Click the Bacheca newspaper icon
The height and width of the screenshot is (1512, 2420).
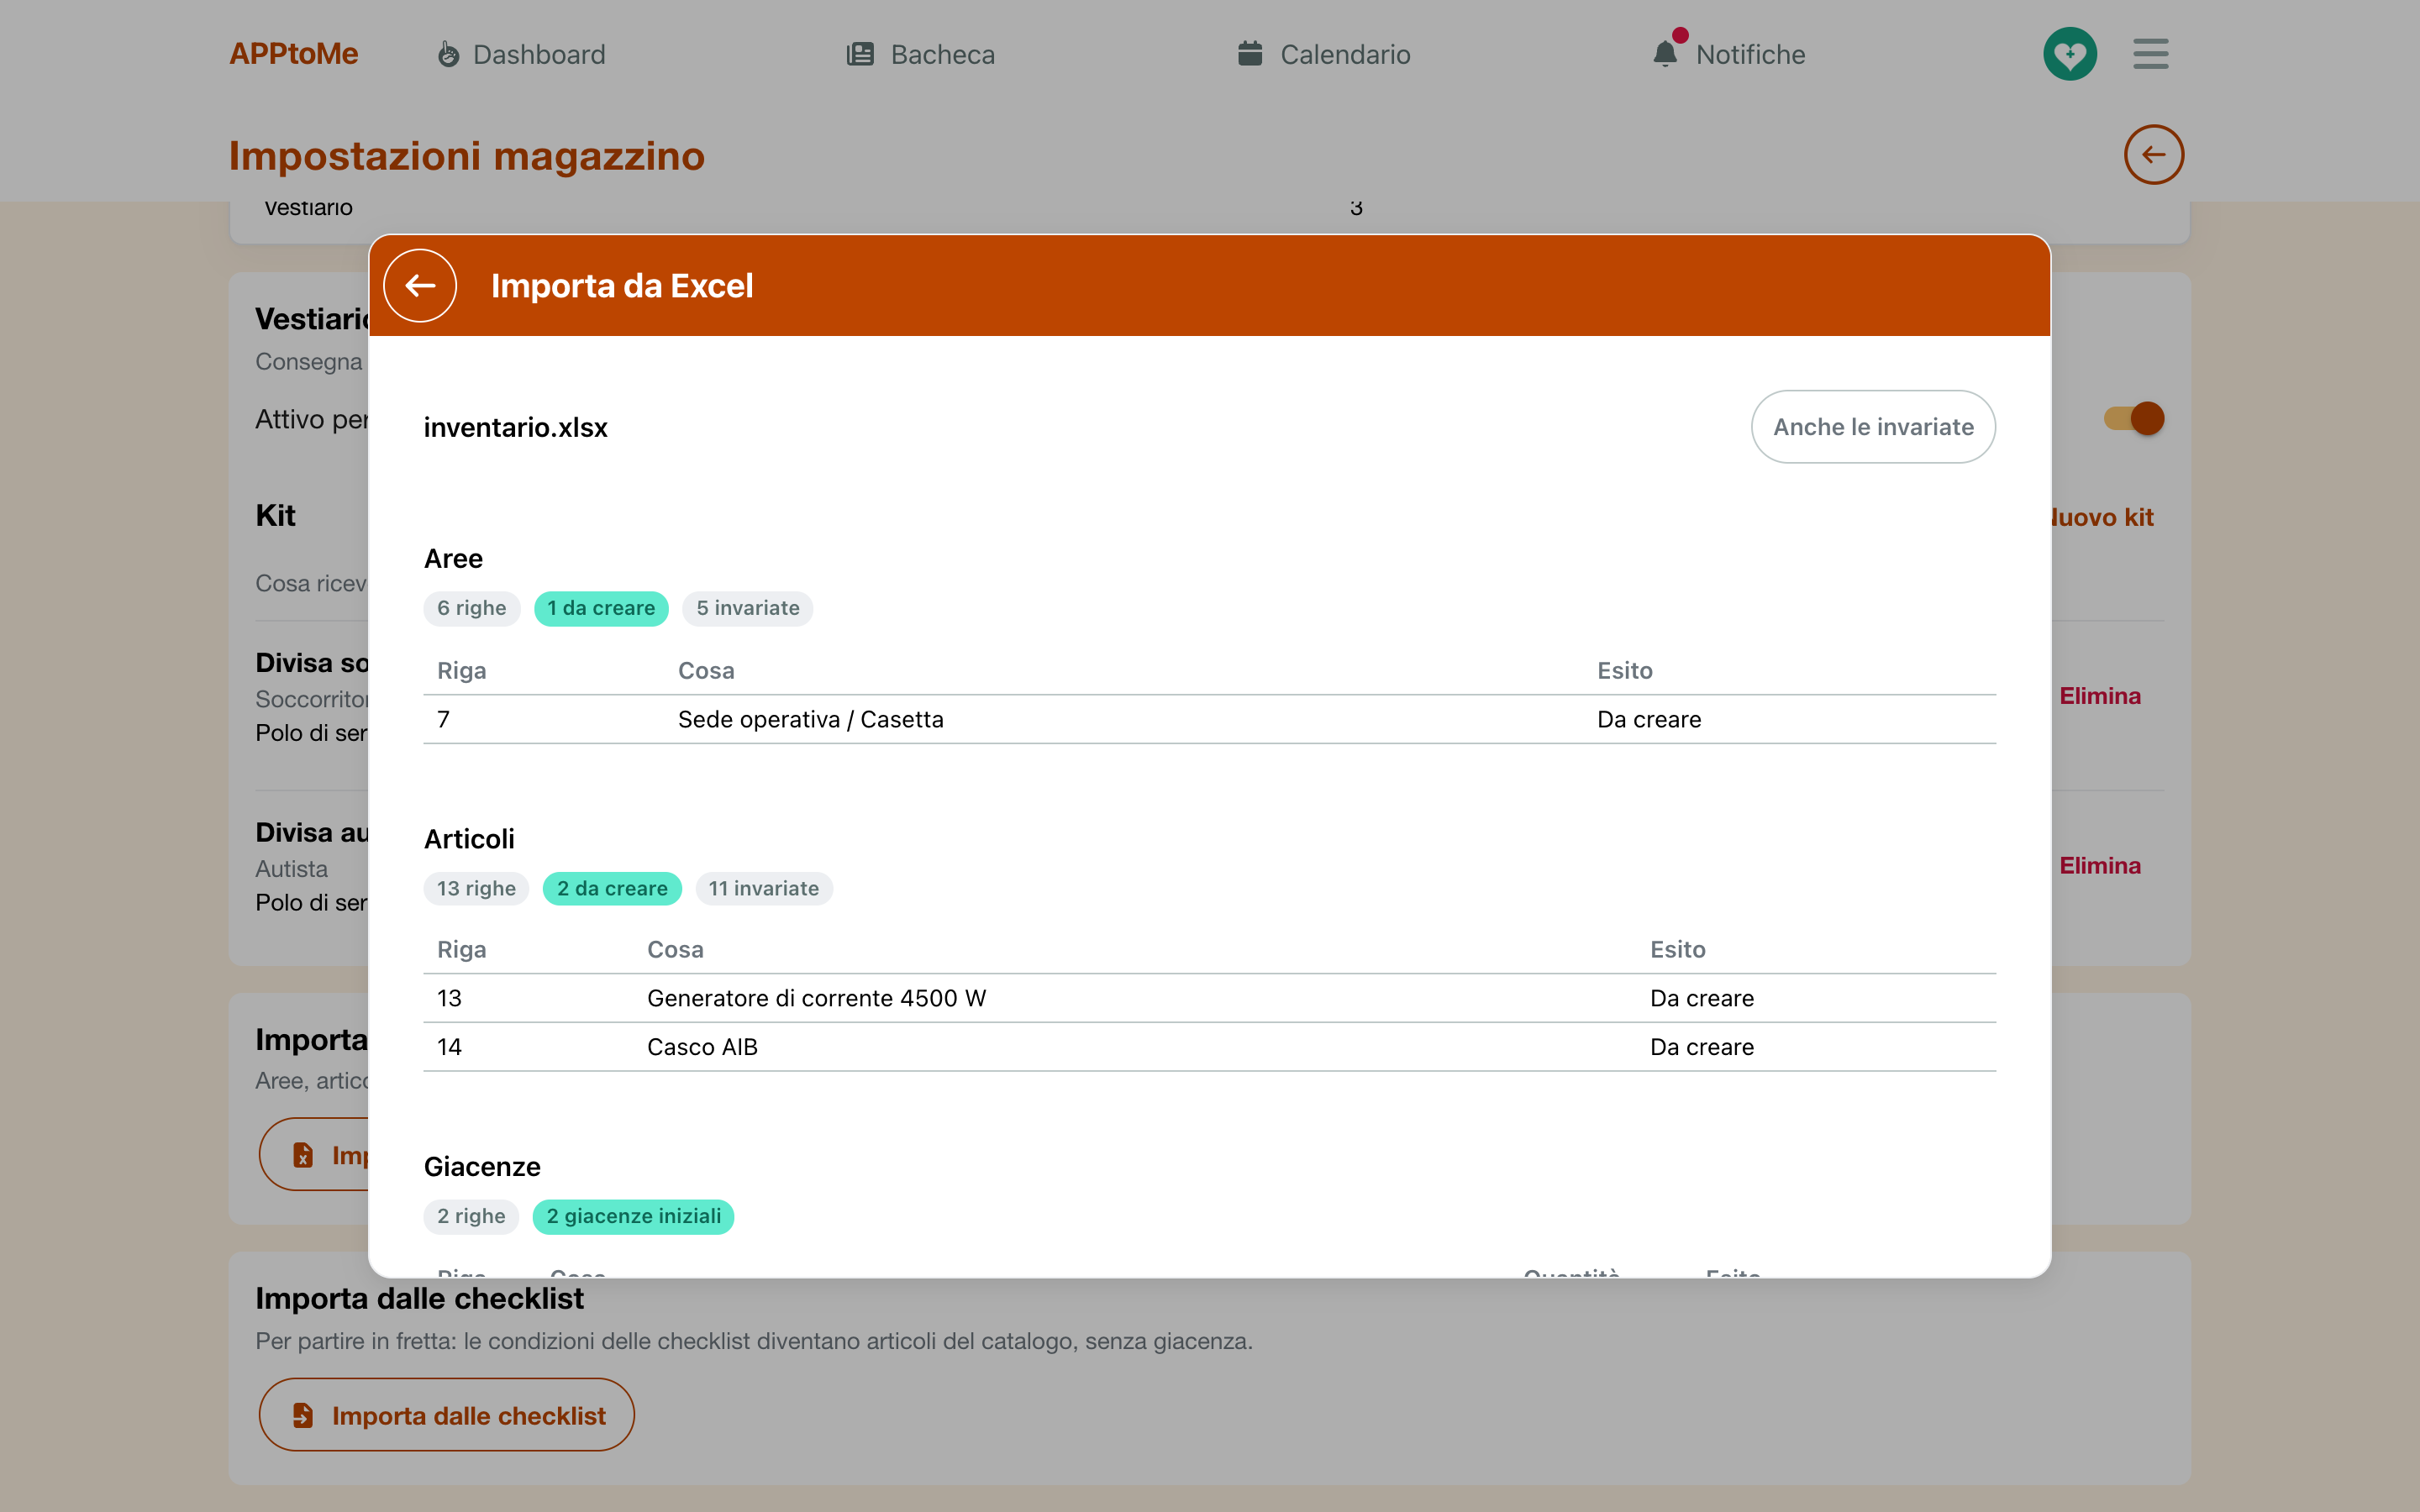coord(860,54)
